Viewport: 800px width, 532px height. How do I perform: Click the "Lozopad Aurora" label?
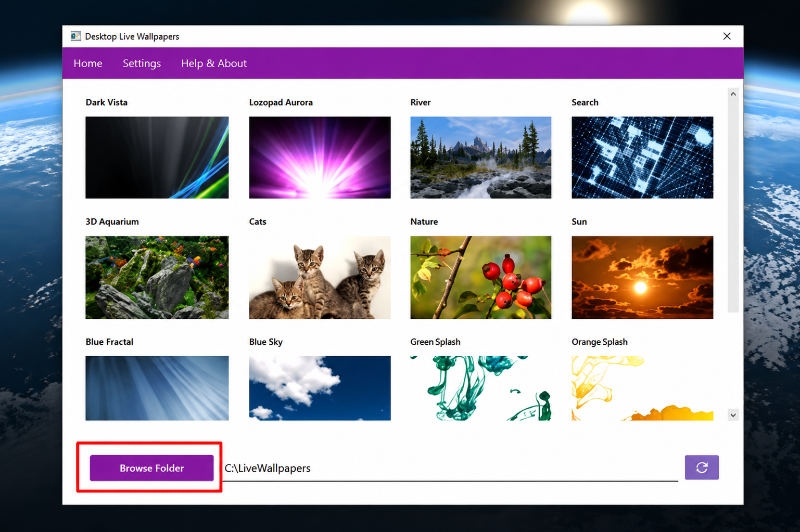click(281, 102)
